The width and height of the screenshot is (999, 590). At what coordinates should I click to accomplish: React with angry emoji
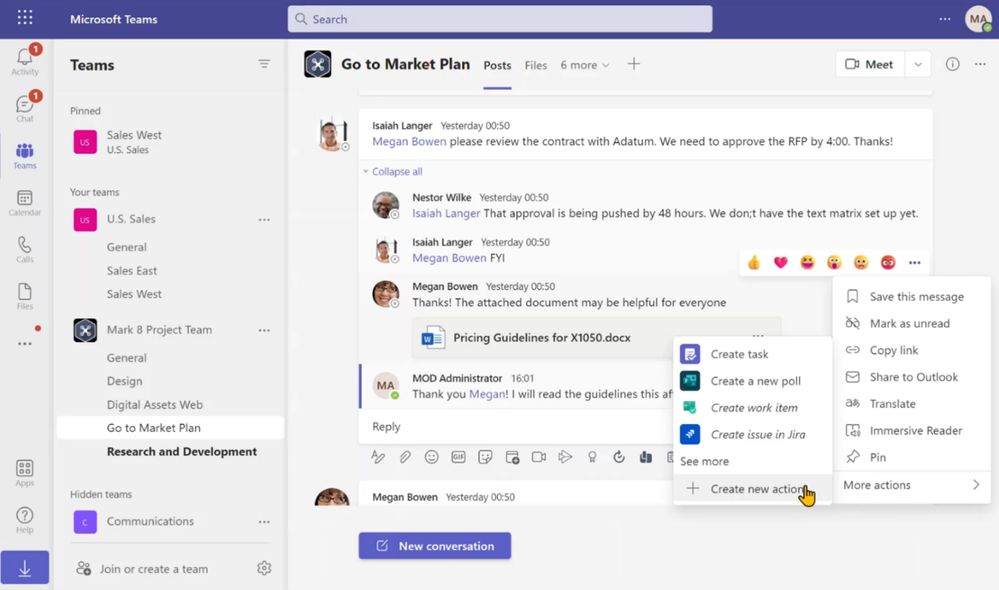[x=888, y=263]
